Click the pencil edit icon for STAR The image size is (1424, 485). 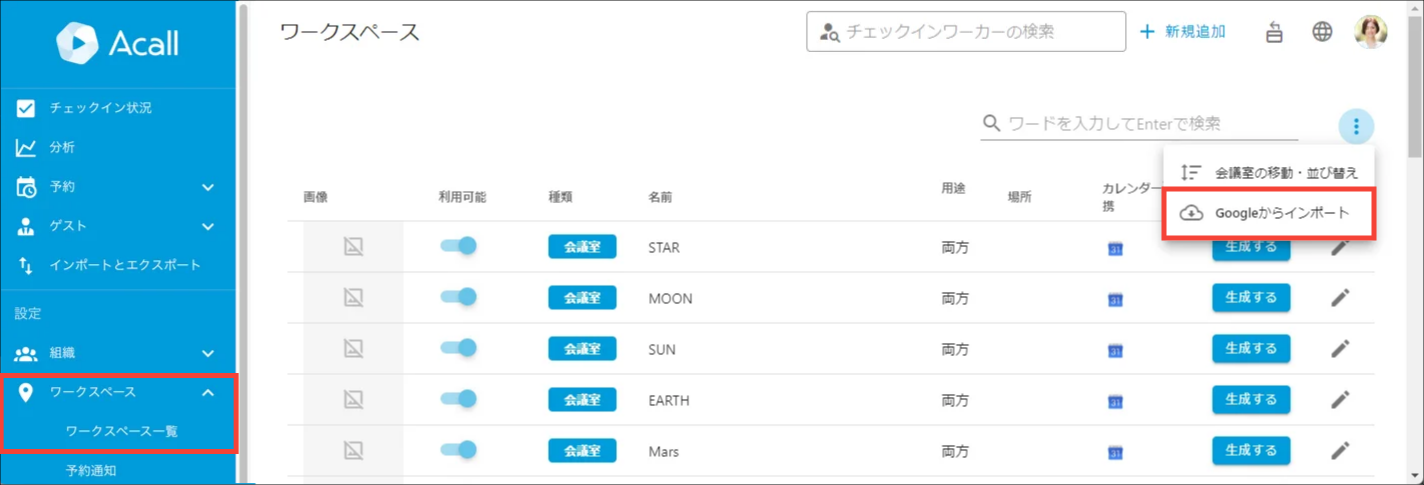1340,247
